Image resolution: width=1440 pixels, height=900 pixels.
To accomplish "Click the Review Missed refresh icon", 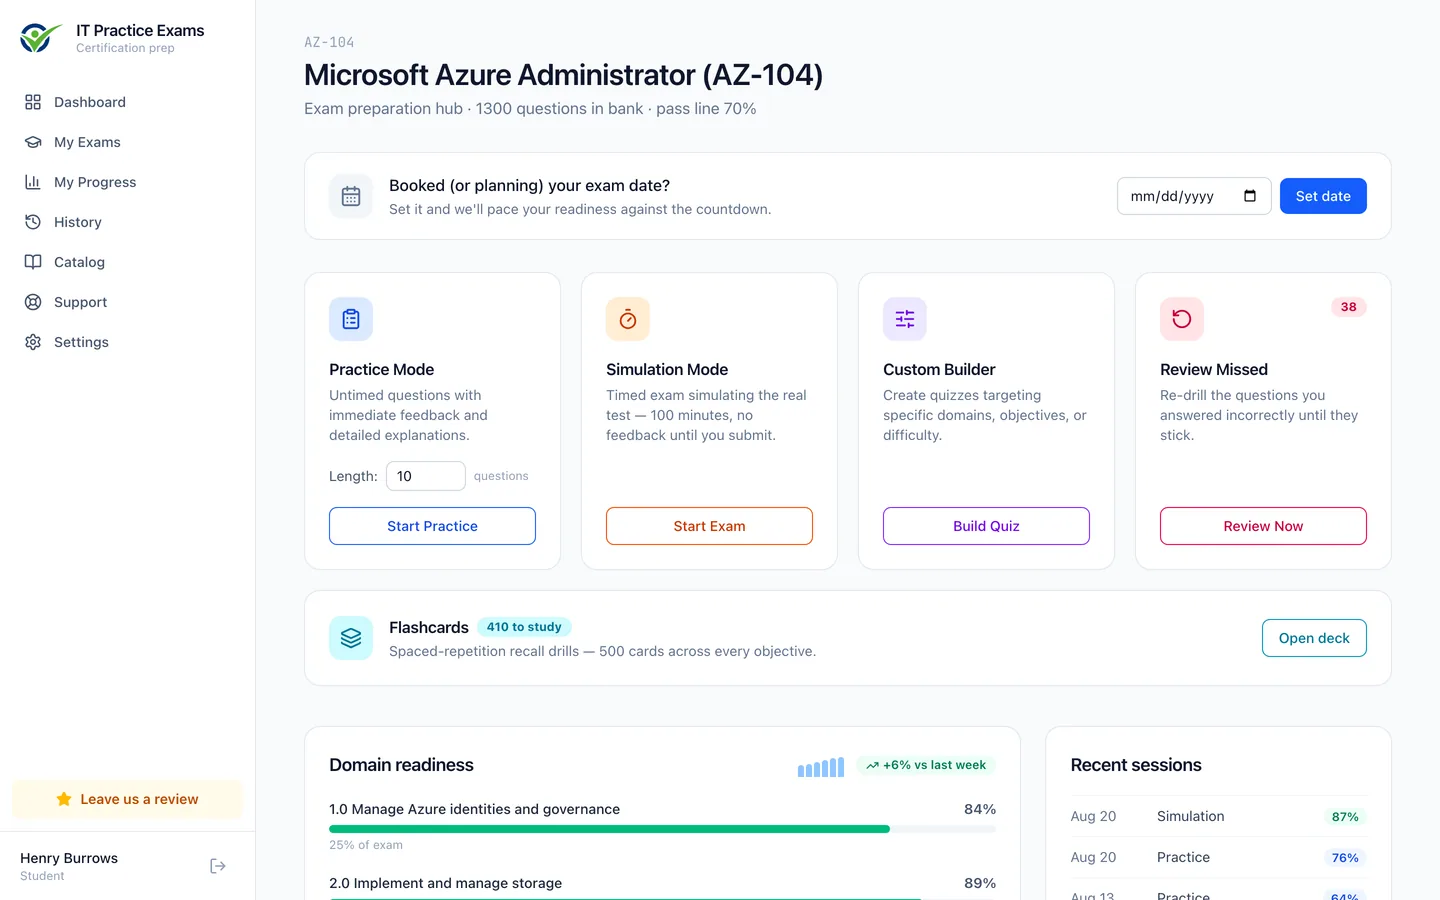I will (x=1182, y=319).
